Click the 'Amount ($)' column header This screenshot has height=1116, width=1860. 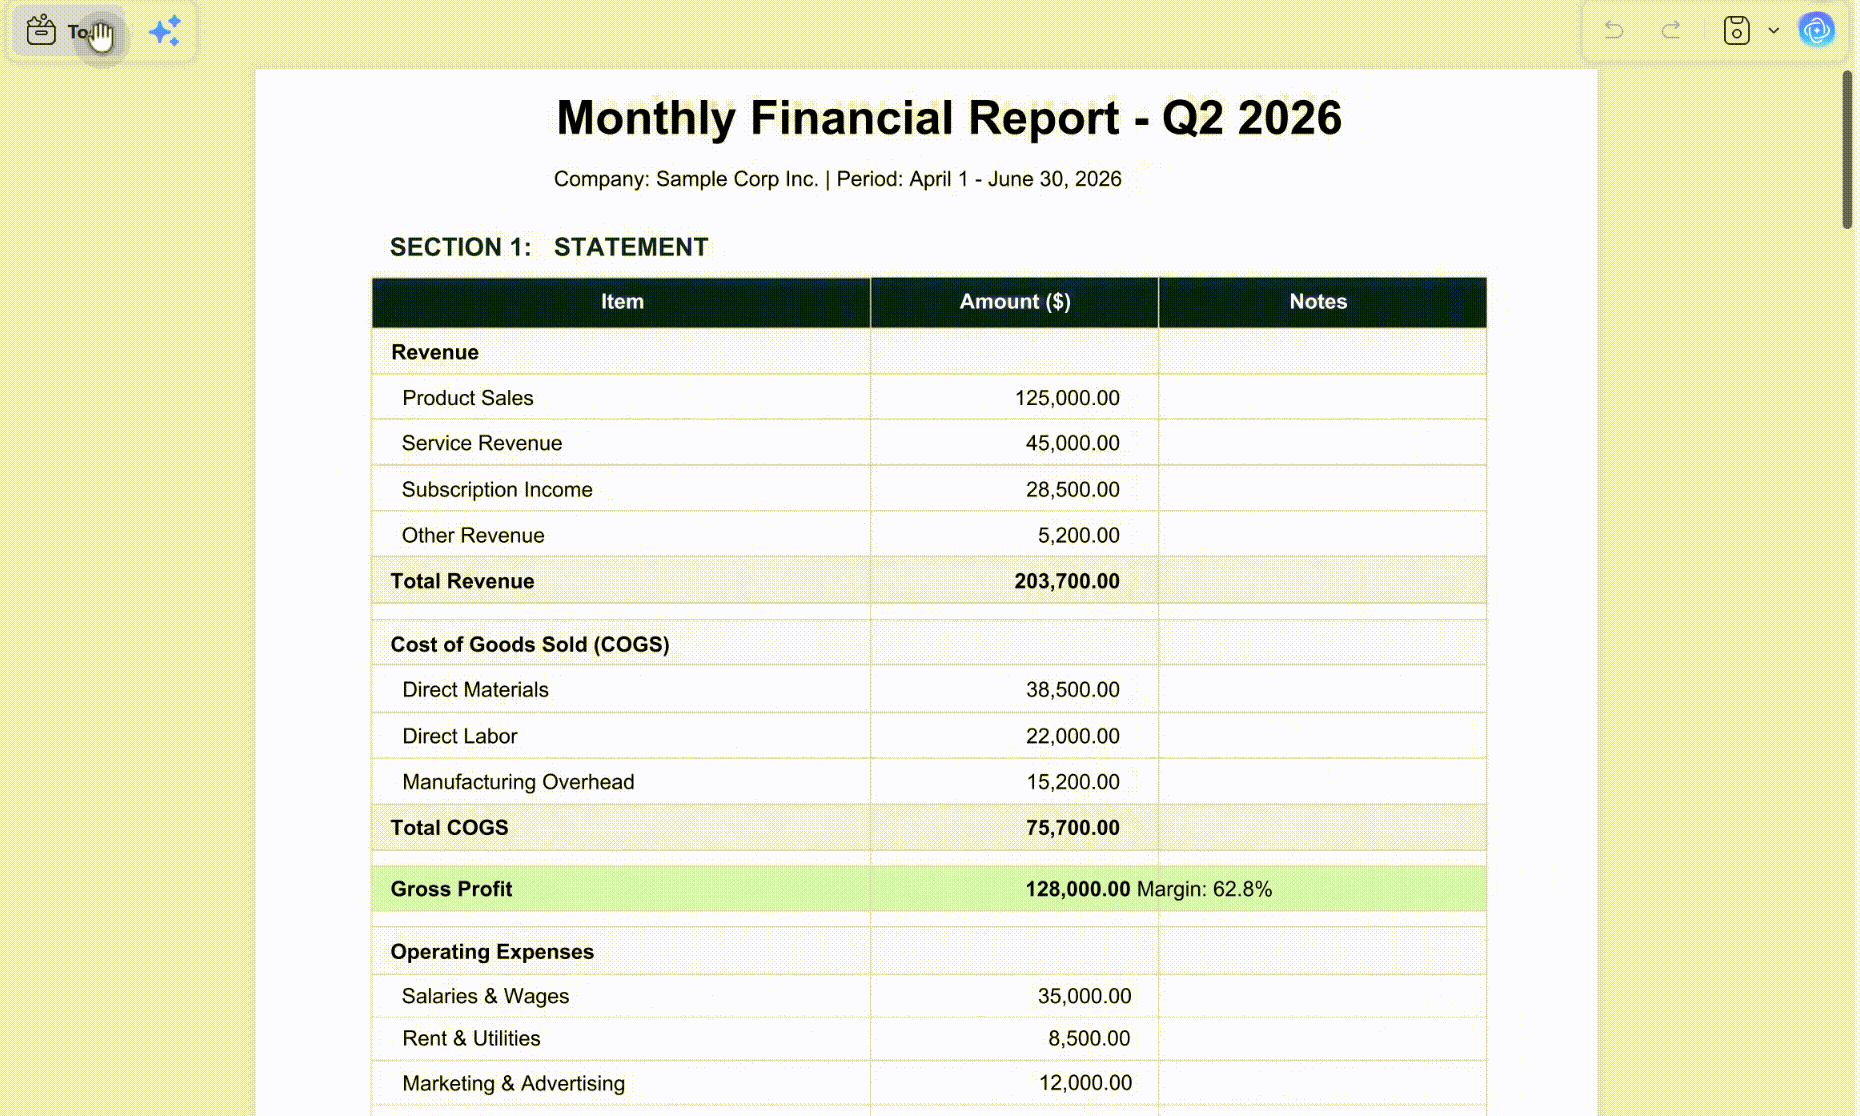pos(1015,302)
